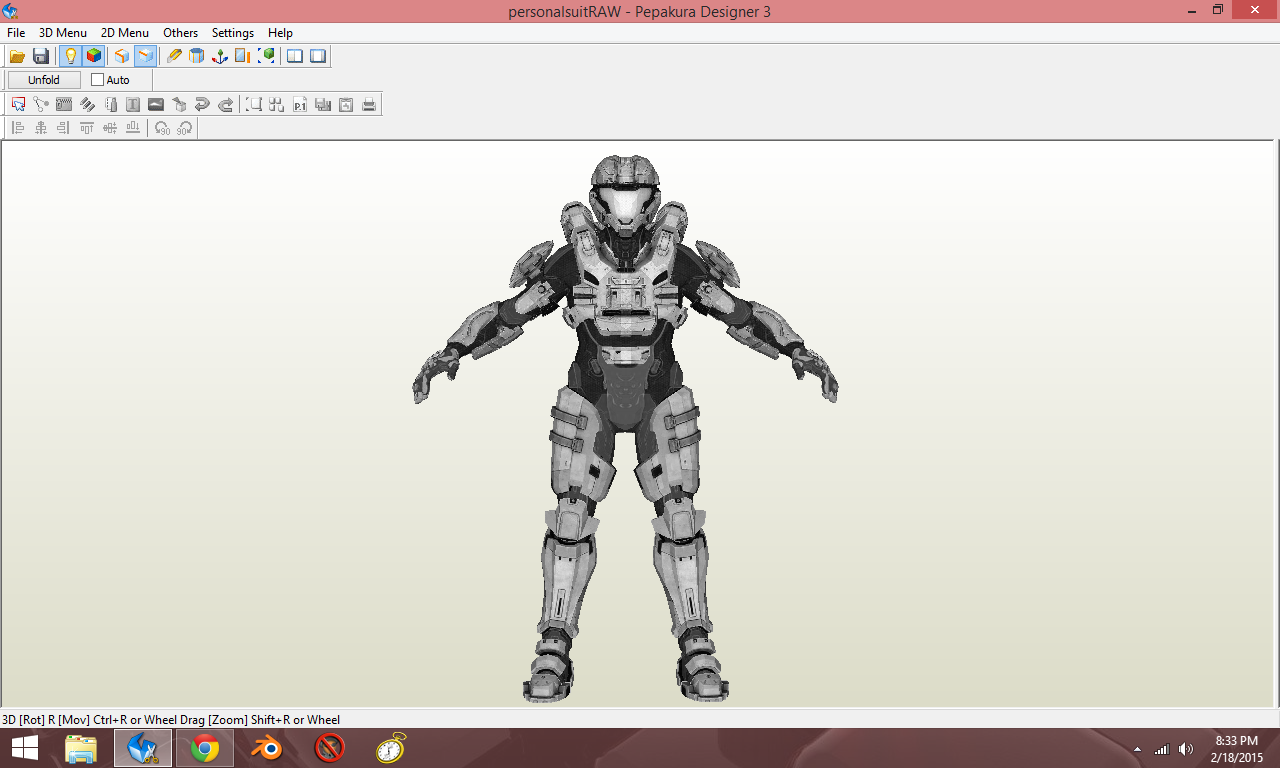Viewport: 1280px width, 768px height.
Task: Open Google Chrome from the taskbar
Action: 205,748
